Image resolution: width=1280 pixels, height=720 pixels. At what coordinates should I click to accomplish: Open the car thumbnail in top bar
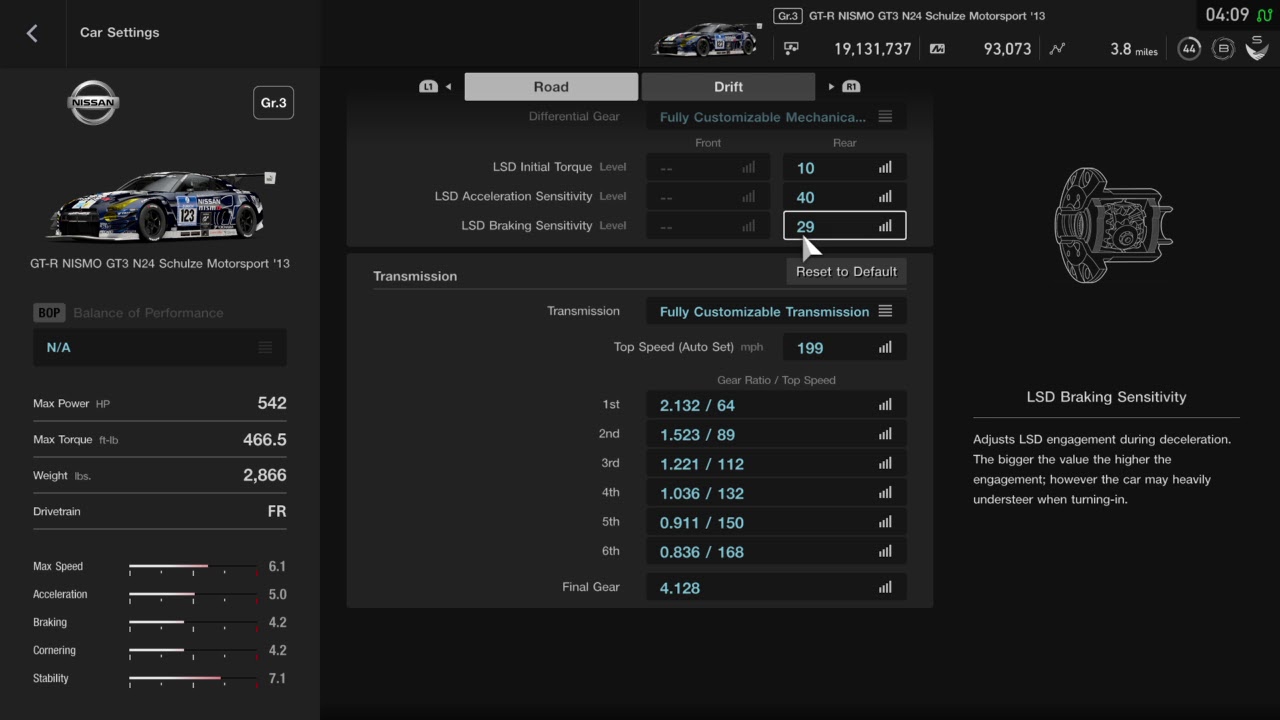tap(706, 38)
